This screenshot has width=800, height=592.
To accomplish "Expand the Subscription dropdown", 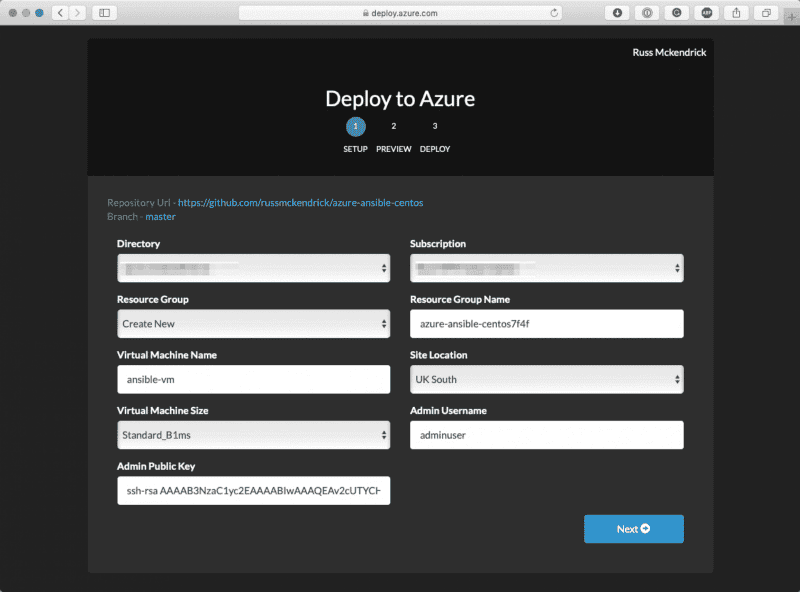I will tap(546, 268).
